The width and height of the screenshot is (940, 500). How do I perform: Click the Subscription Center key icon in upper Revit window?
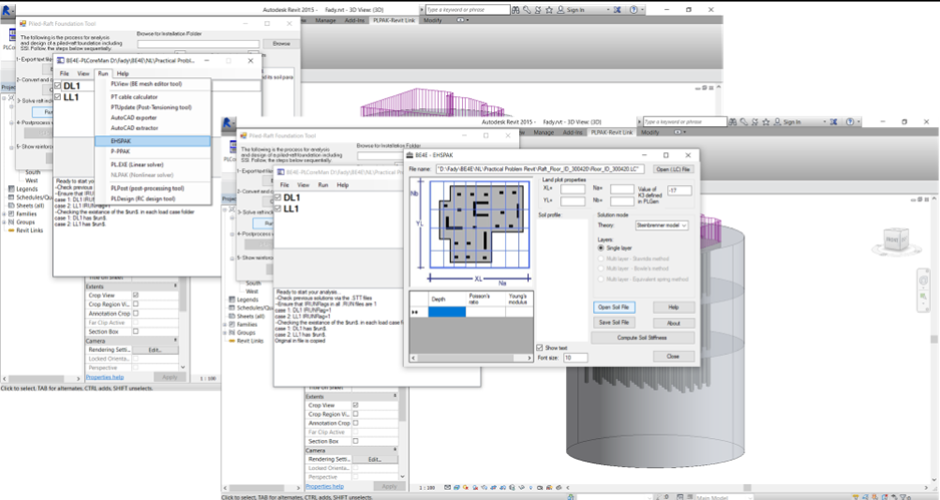526,10
